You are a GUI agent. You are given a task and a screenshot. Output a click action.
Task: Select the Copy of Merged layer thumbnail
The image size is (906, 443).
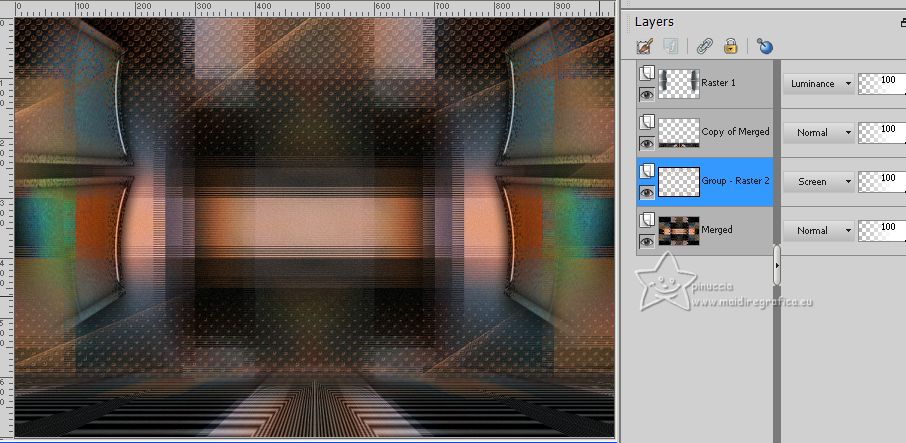(679, 133)
